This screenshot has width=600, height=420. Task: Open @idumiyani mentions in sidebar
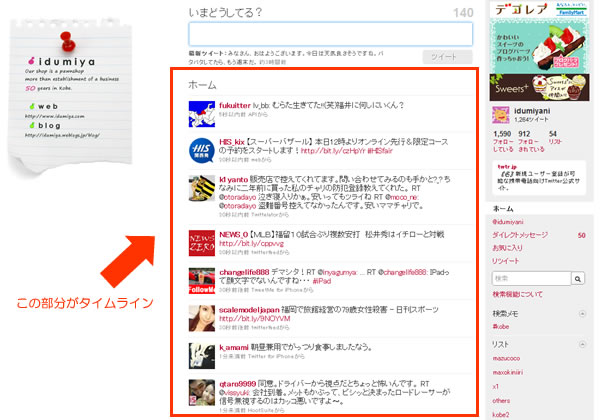tap(508, 222)
